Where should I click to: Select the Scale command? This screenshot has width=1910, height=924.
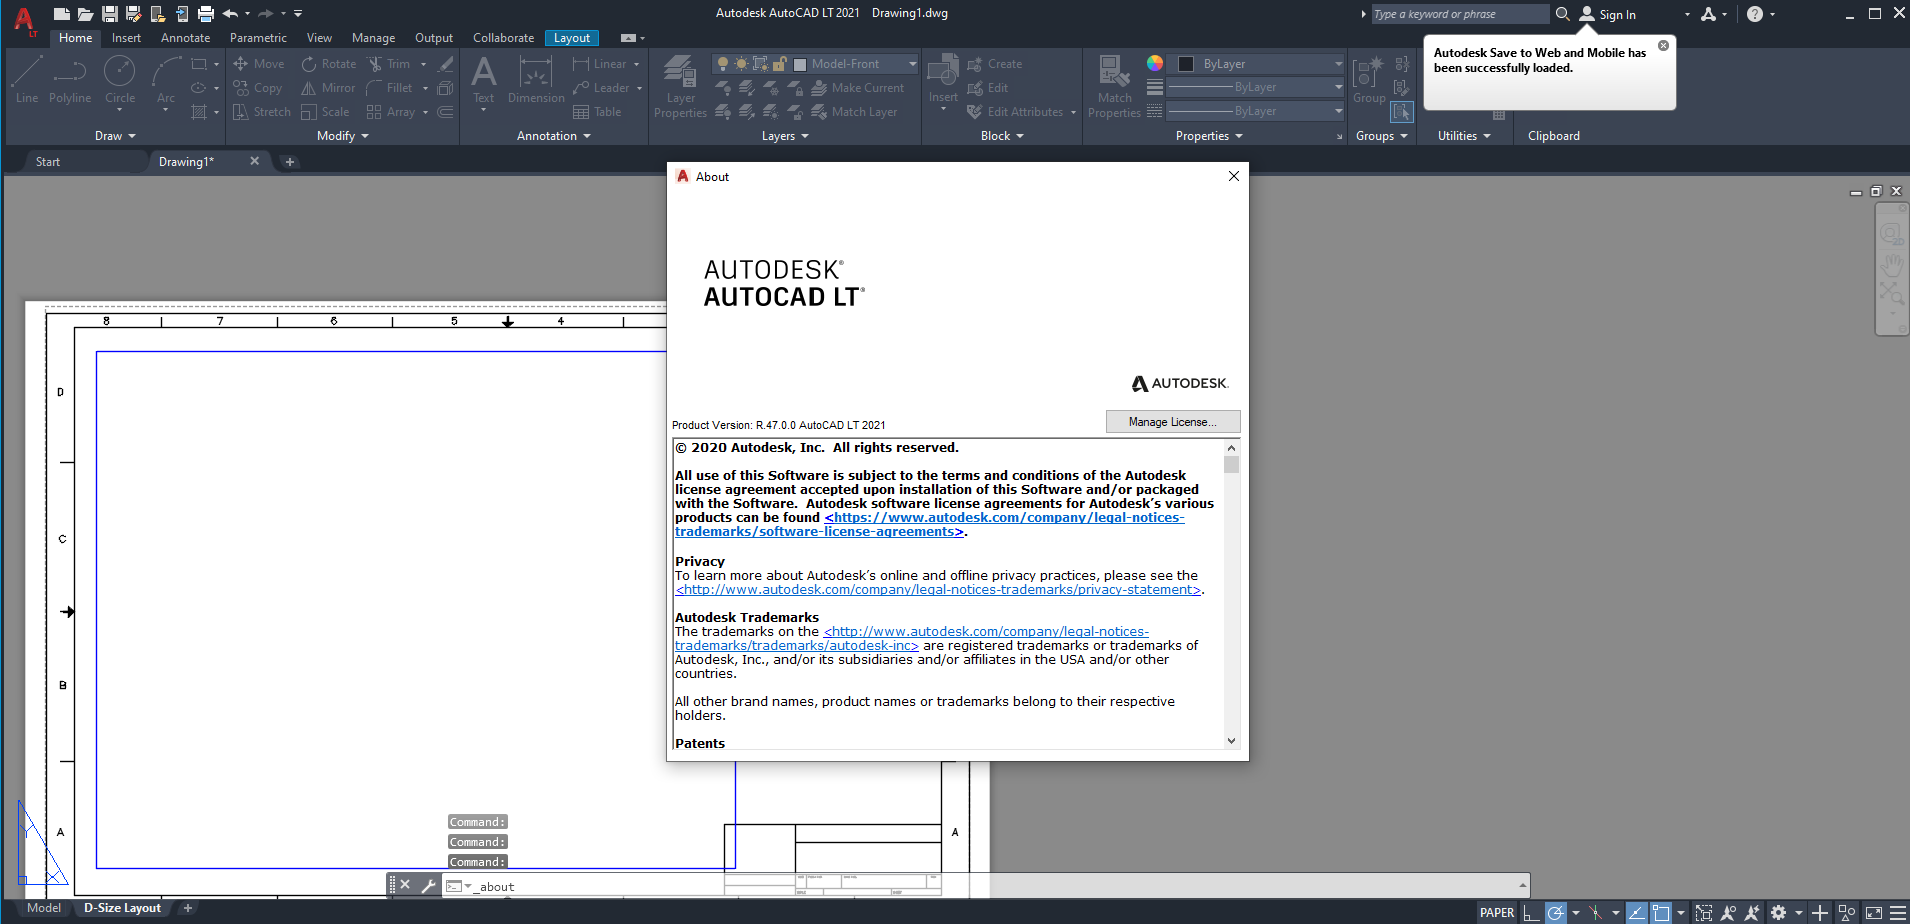click(326, 112)
